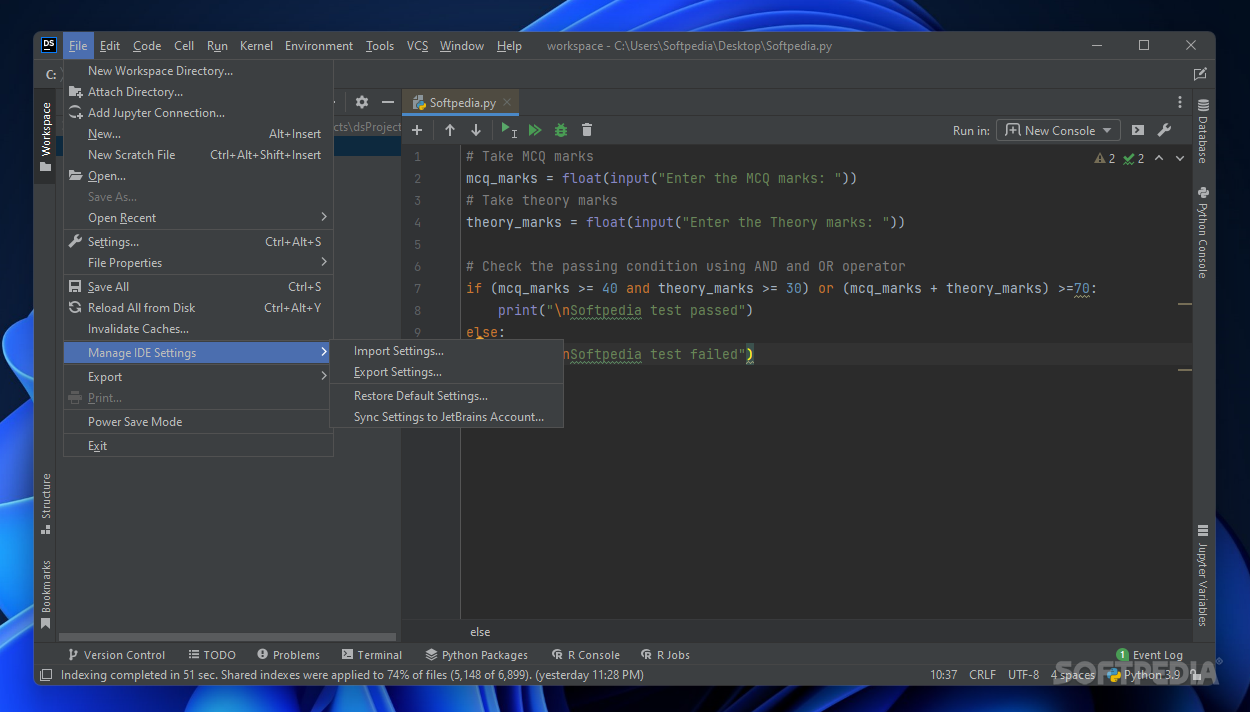The width and height of the screenshot is (1250, 712).
Task: Go to next highlighted error arrow
Action: (x=1180, y=158)
